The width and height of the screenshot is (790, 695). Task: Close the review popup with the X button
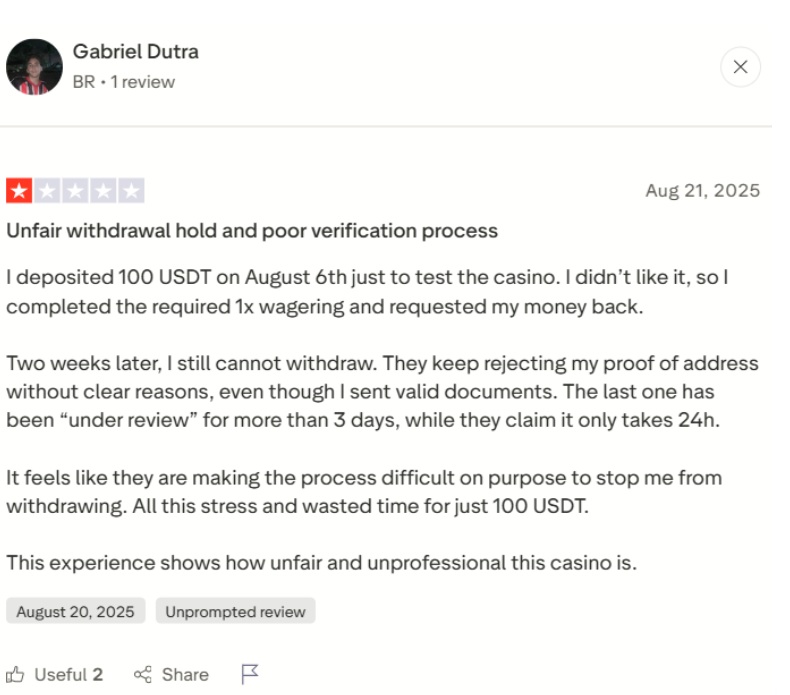coord(740,67)
